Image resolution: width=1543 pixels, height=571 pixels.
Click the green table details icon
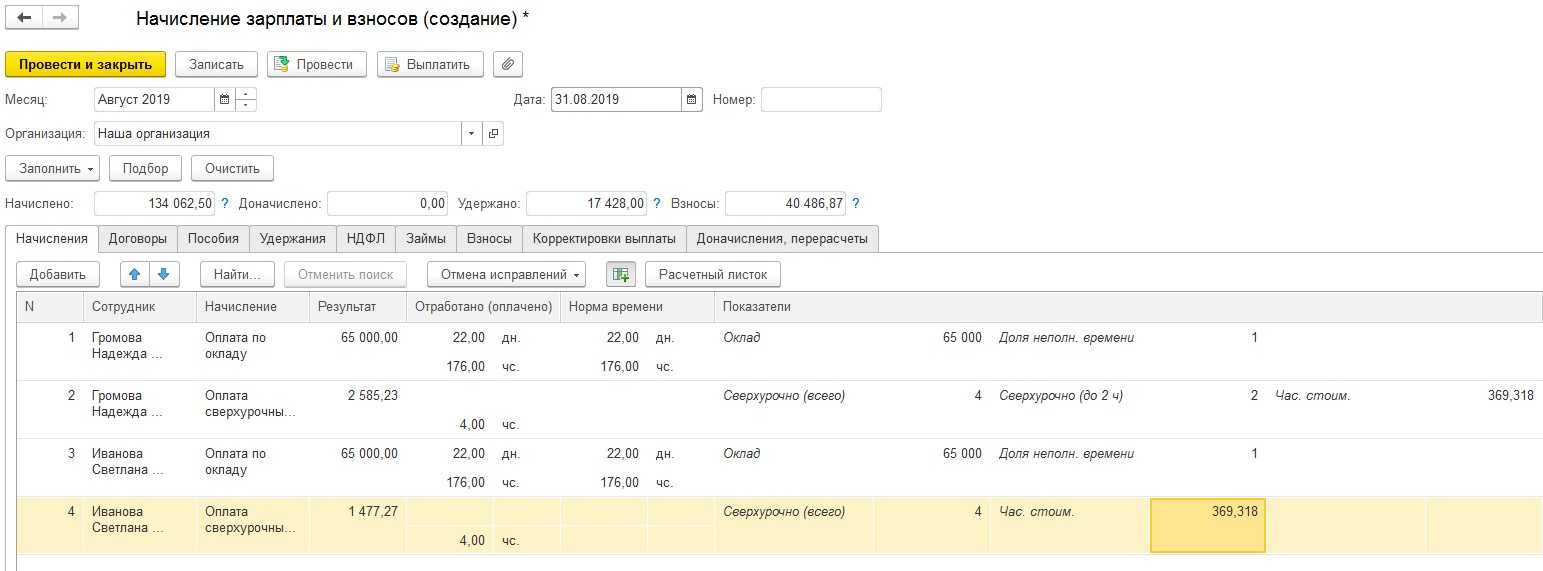point(620,274)
